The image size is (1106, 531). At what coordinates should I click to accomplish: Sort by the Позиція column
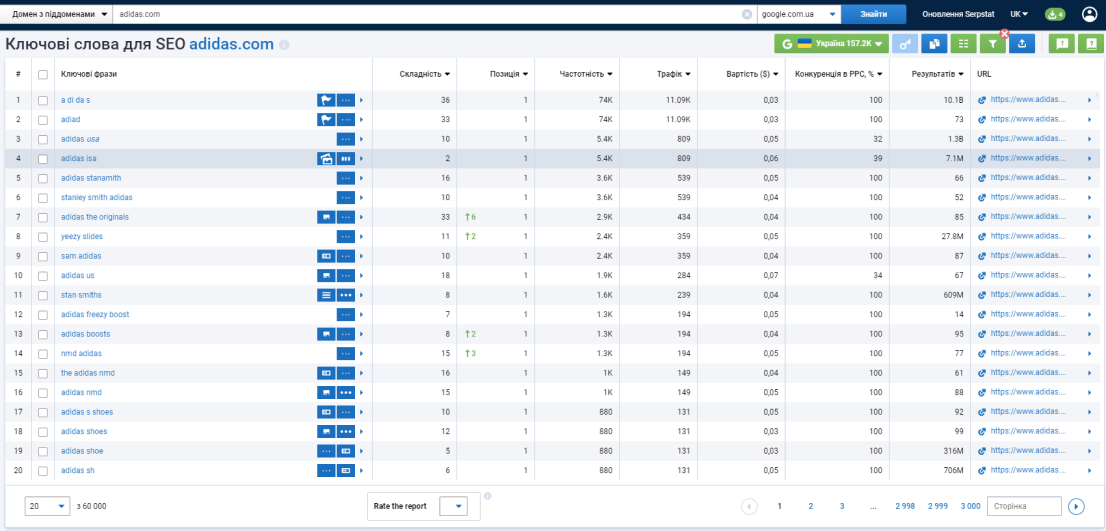[x=509, y=74]
